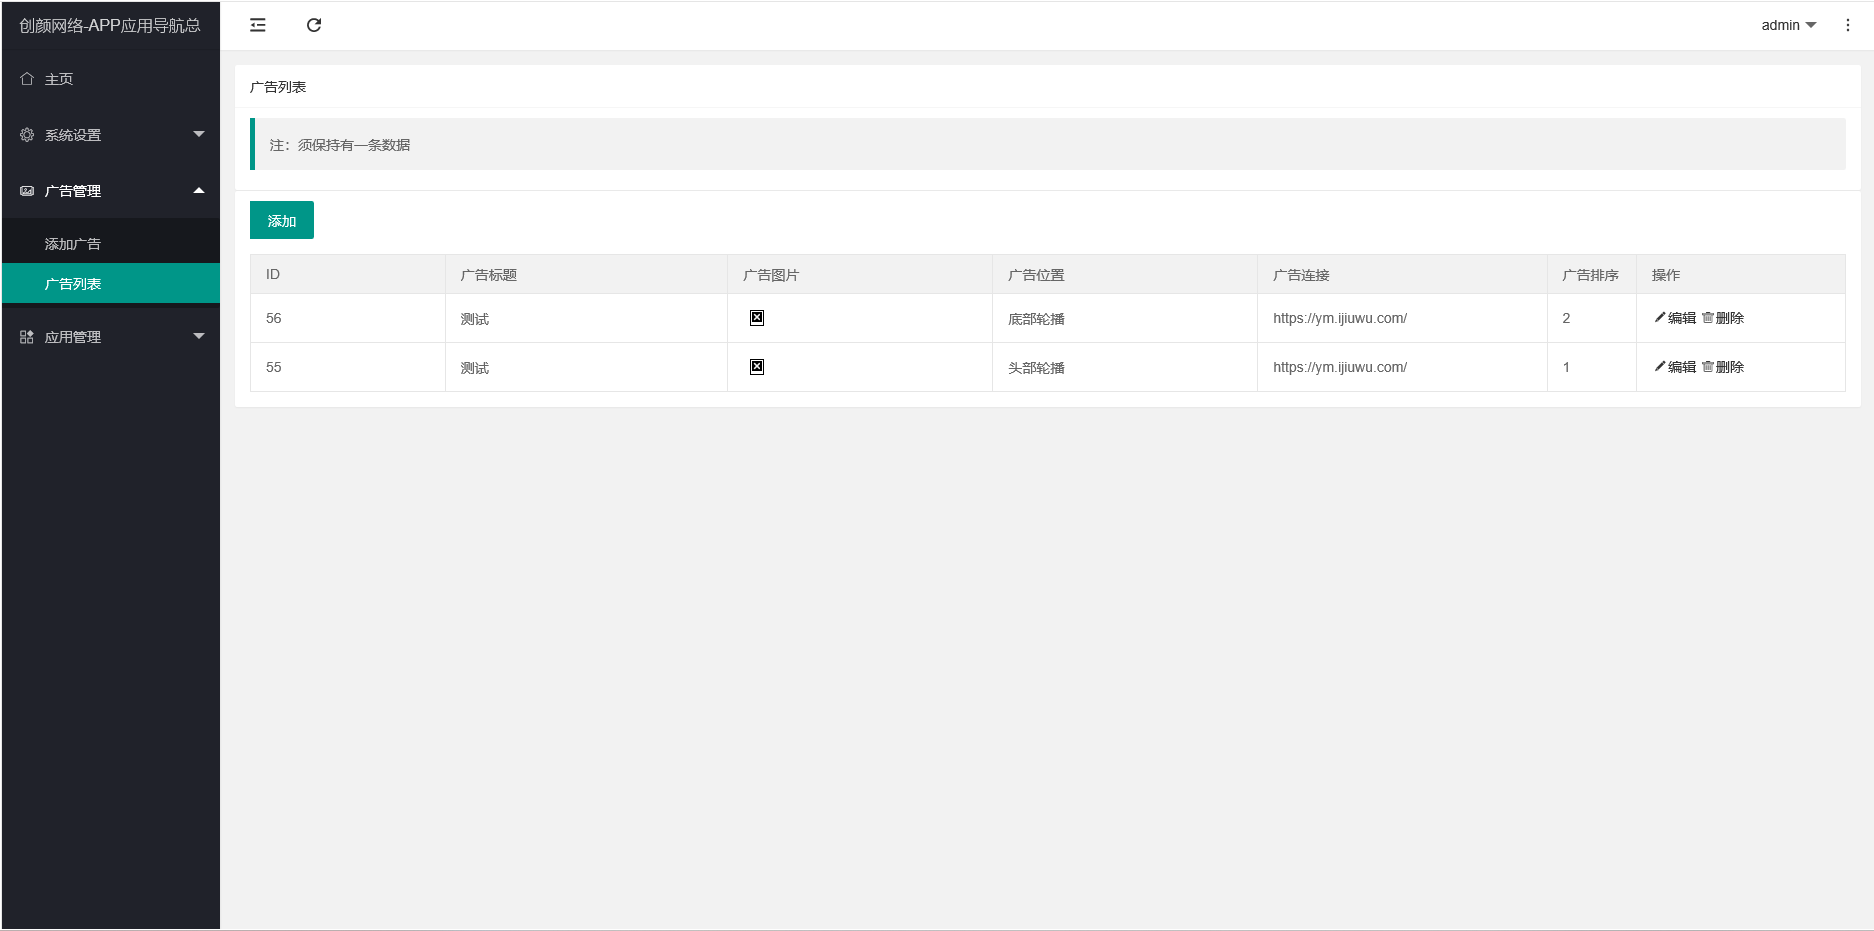Screen dimensions: 1874x931
Task: Click the 广告排序 column header
Action: pos(1591,275)
